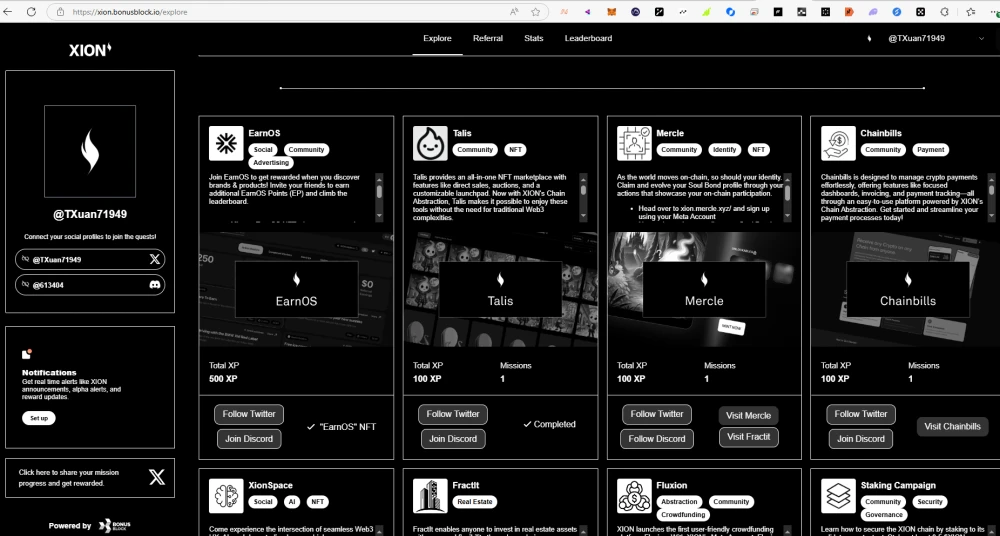Click Follow Twitter button under EarnOS

pyautogui.click(x=249, y=414)
